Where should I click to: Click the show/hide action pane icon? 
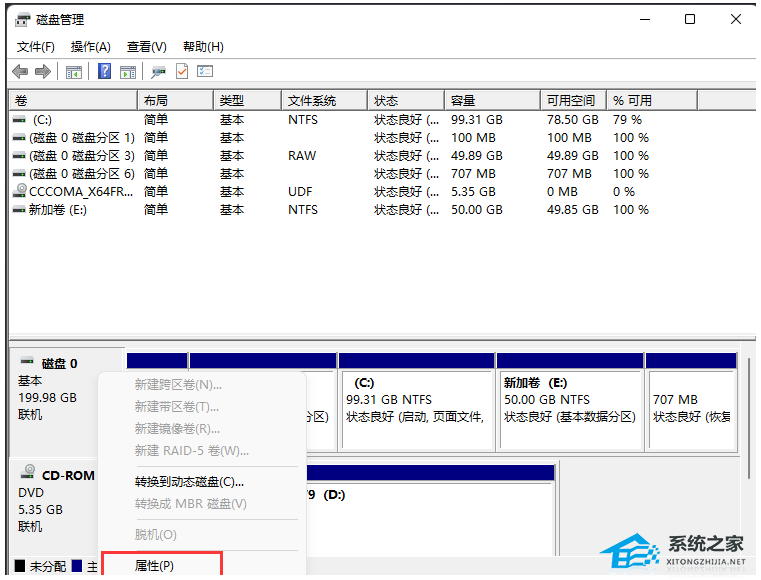tap(128, 72)
